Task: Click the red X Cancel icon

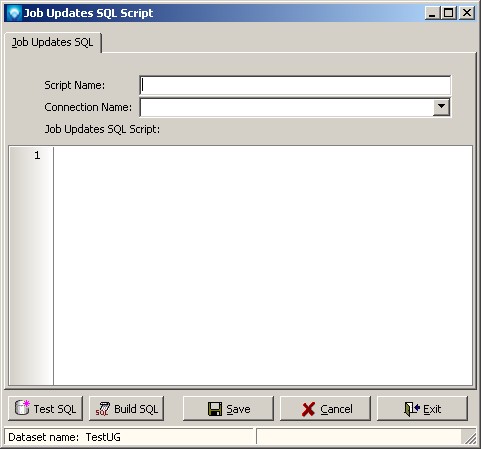Action: (x=308, y=409)
